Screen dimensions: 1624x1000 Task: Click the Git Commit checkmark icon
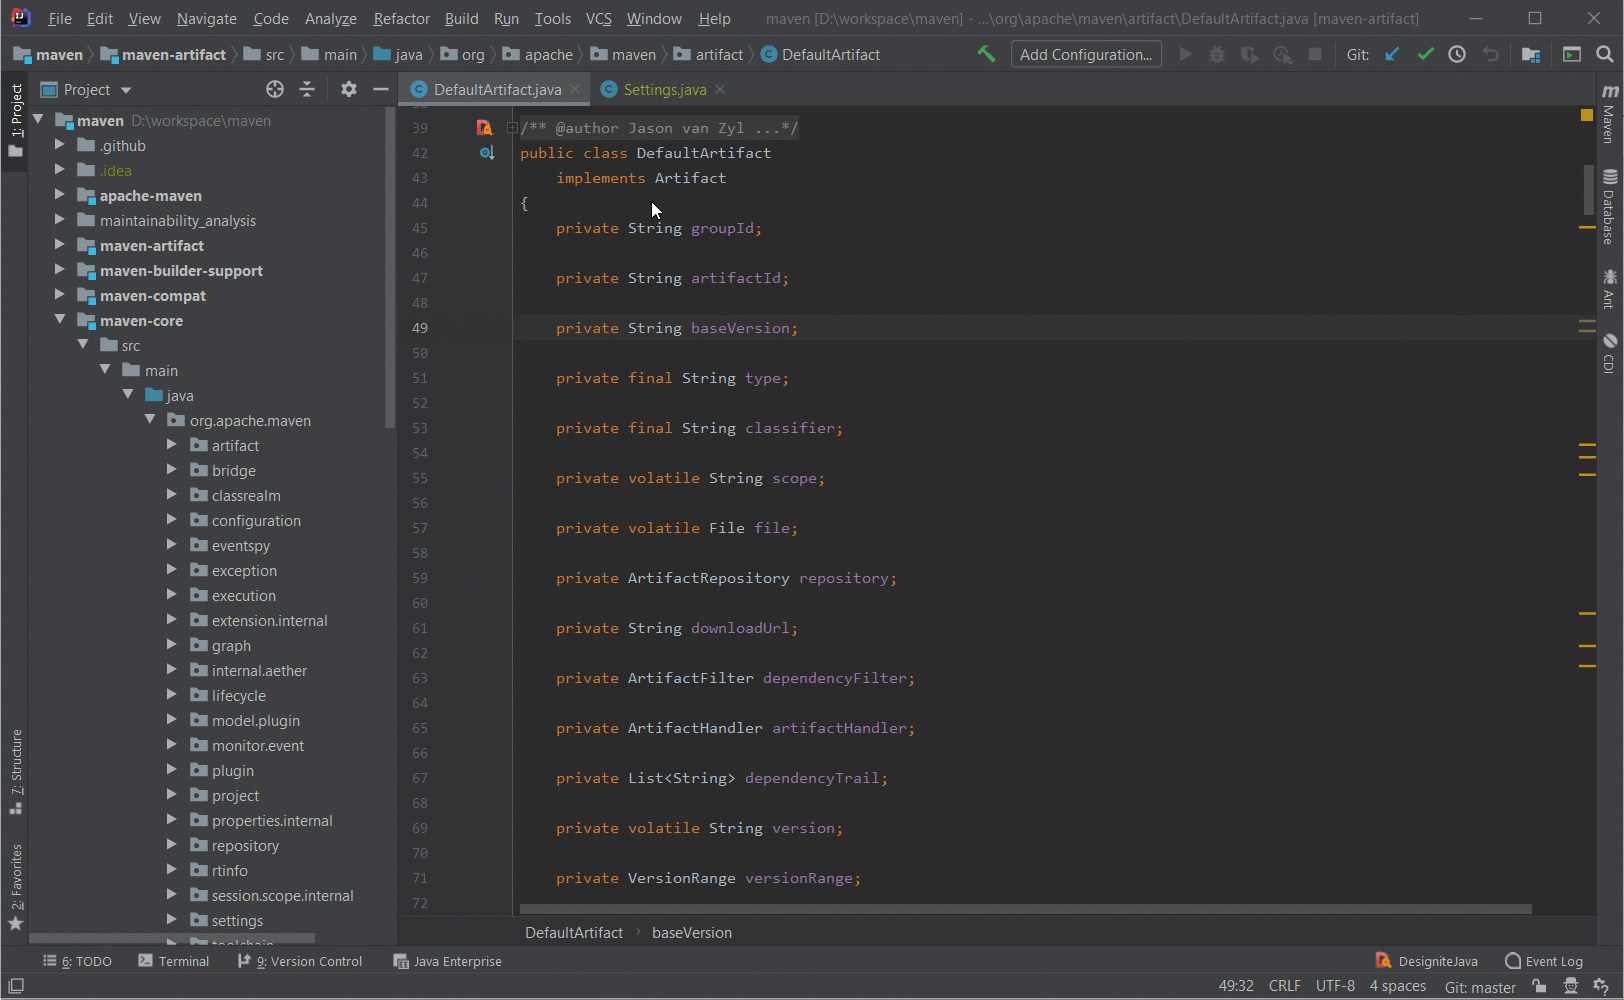point(1425,54)
